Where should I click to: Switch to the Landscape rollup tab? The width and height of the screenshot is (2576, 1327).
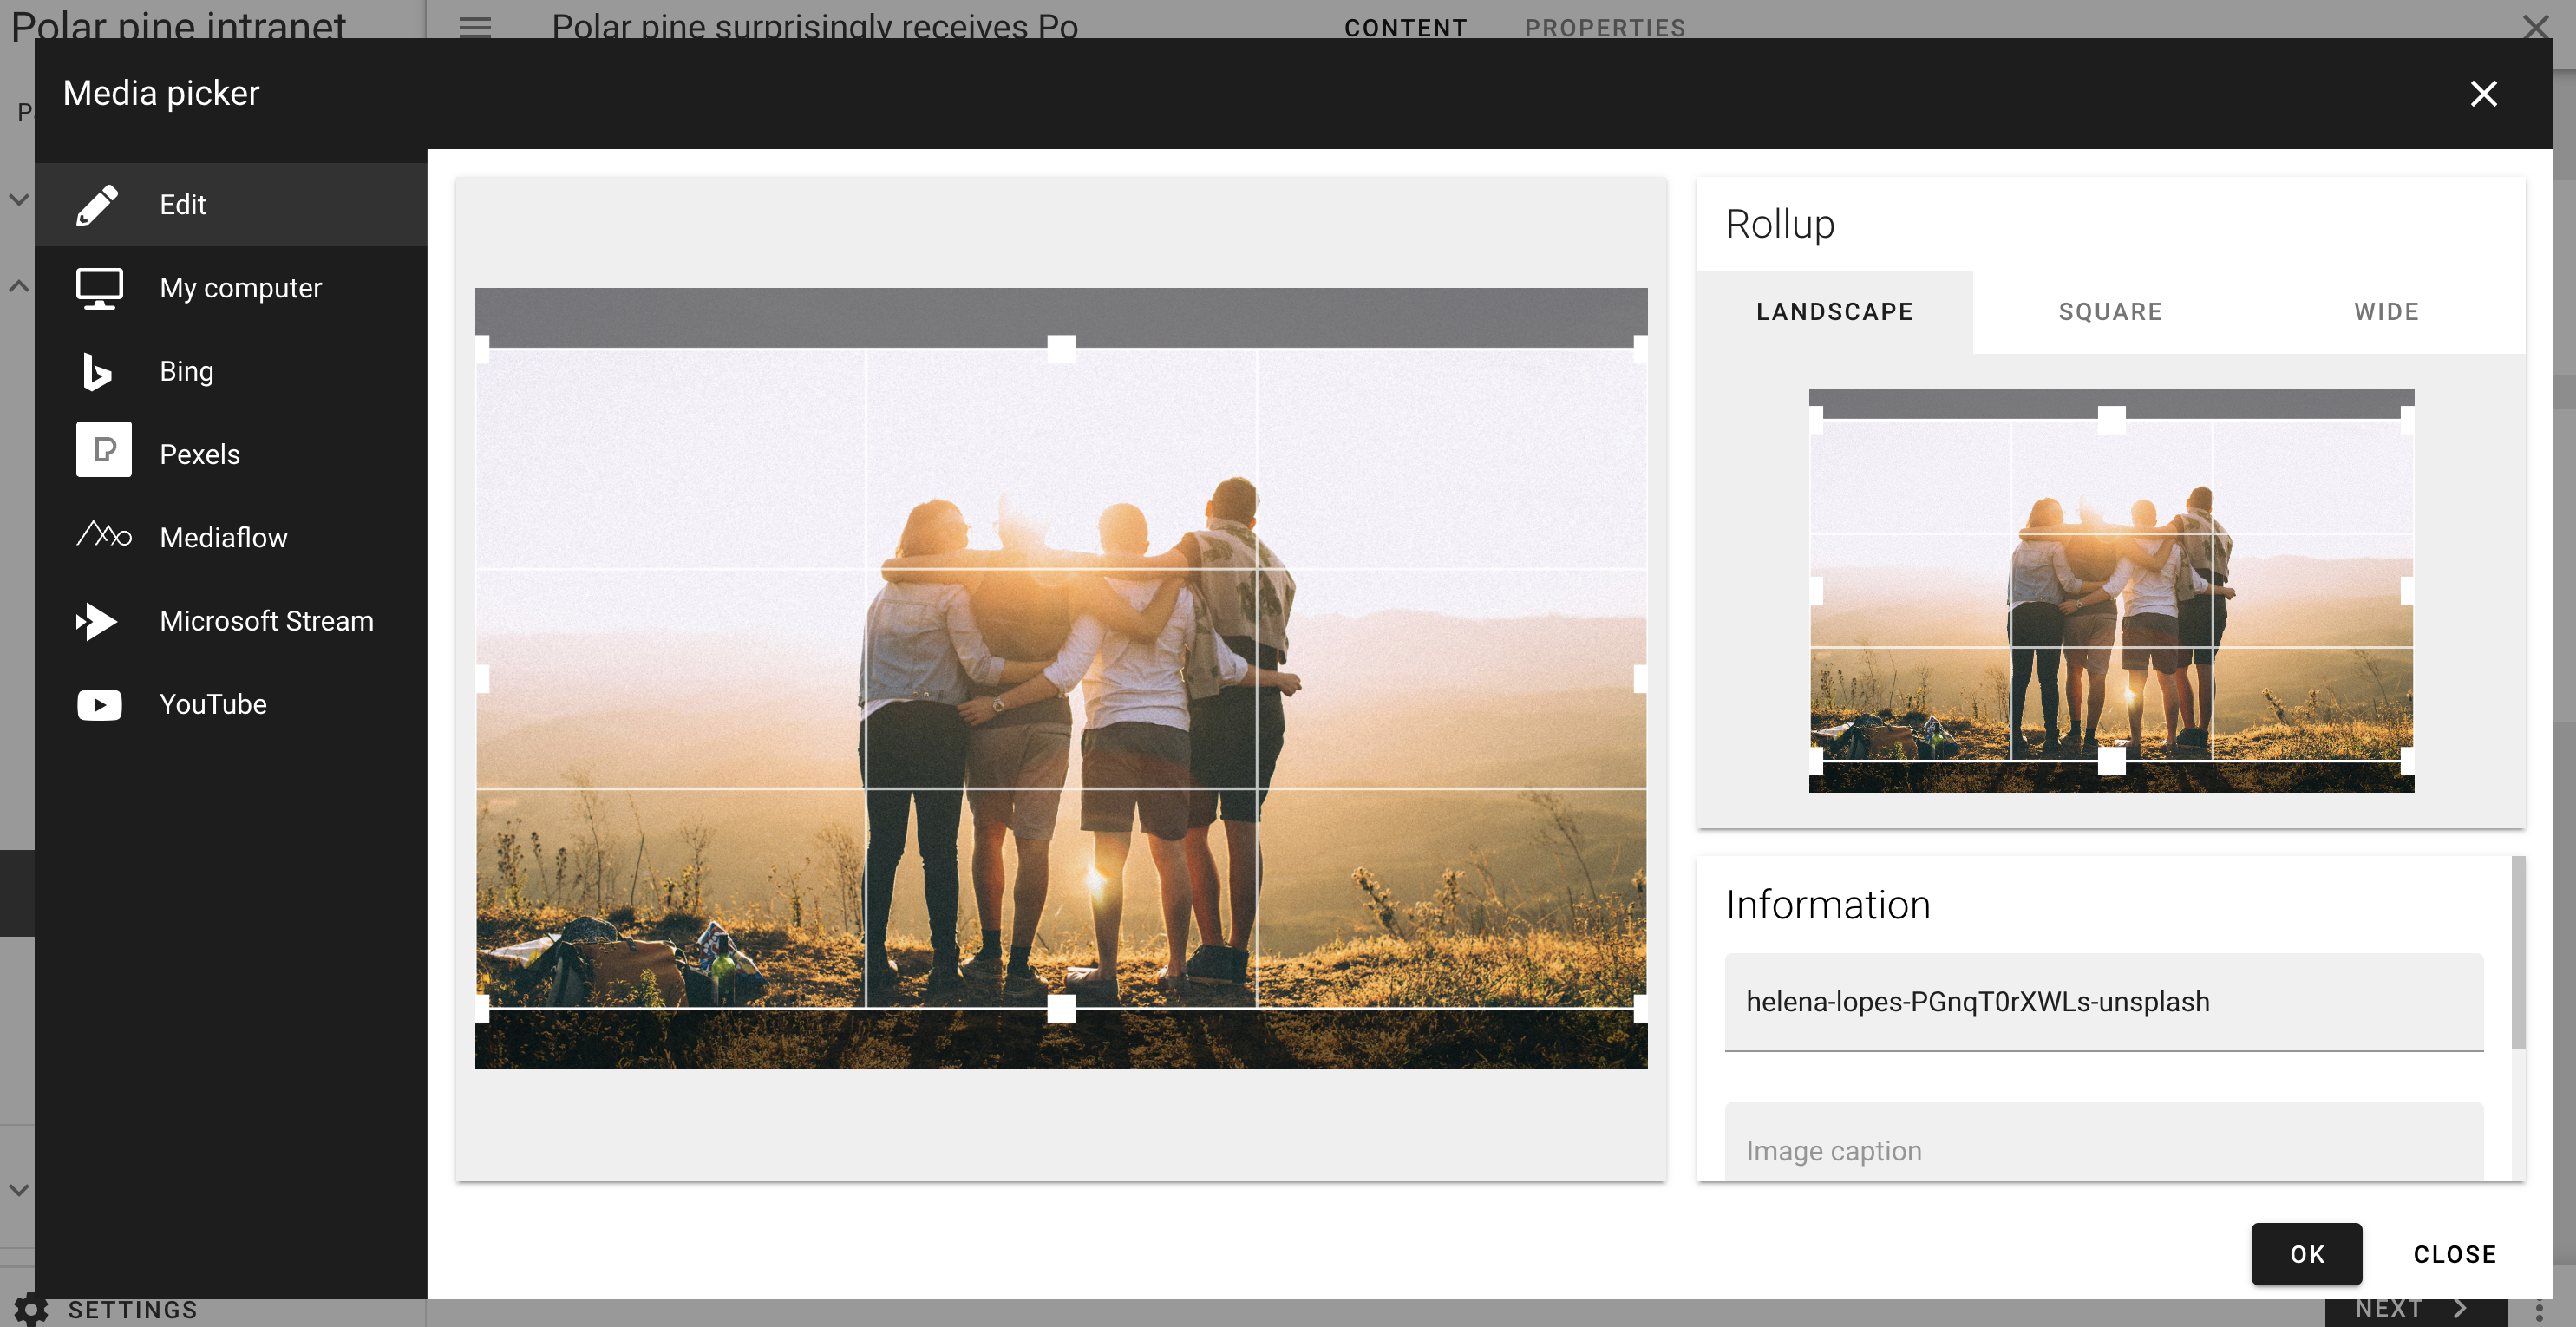pyautogui.click(x=1835, y=312)
